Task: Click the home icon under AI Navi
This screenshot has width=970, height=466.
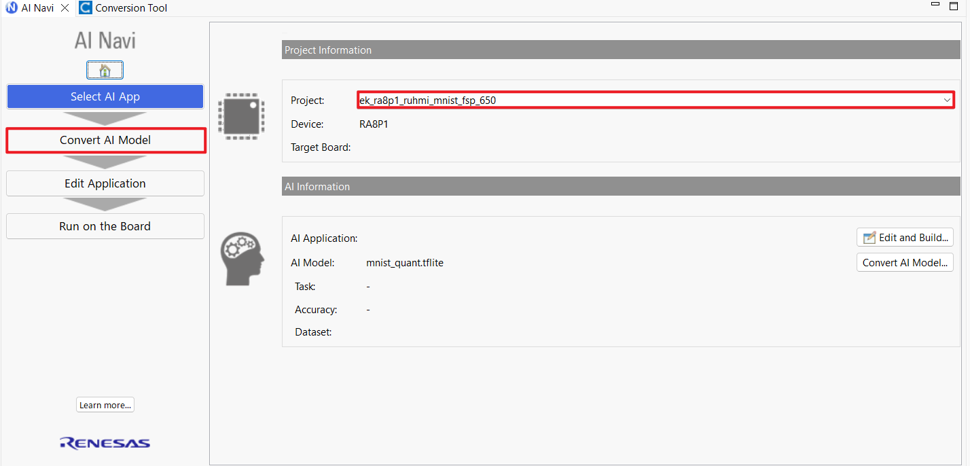Action: pos(105,71)
